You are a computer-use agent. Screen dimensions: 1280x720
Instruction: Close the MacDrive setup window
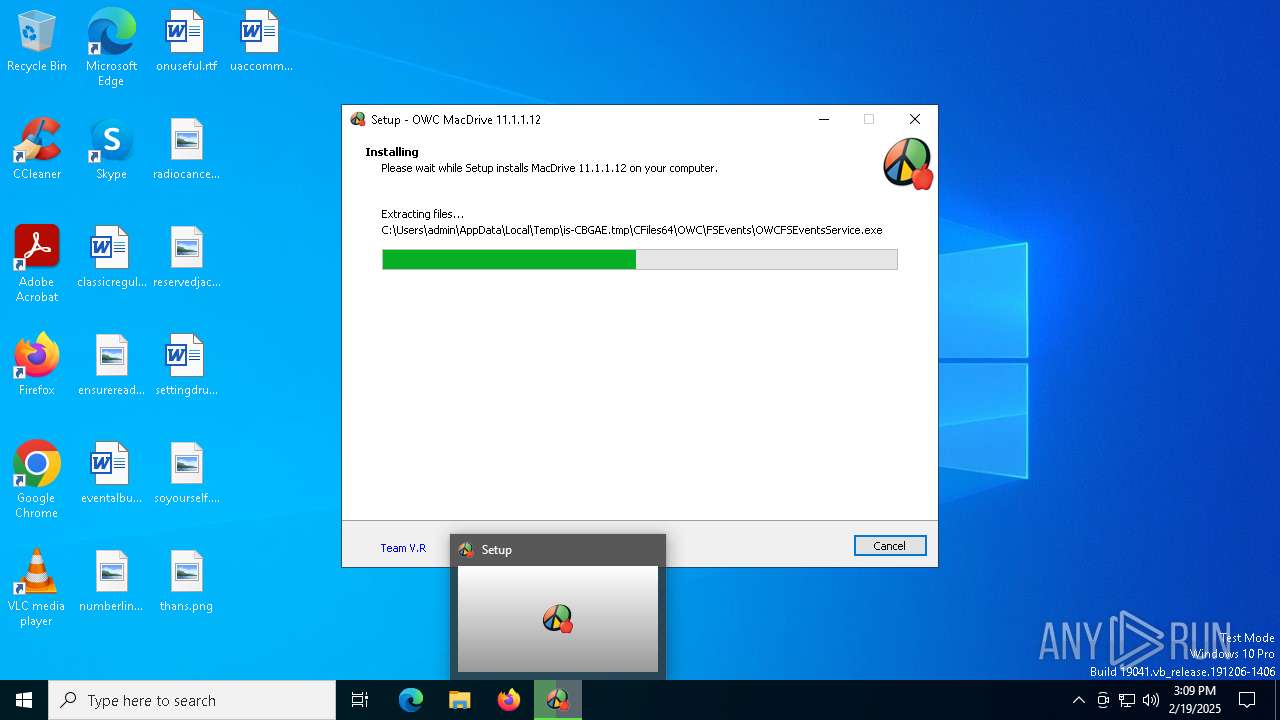pos(915,119)
